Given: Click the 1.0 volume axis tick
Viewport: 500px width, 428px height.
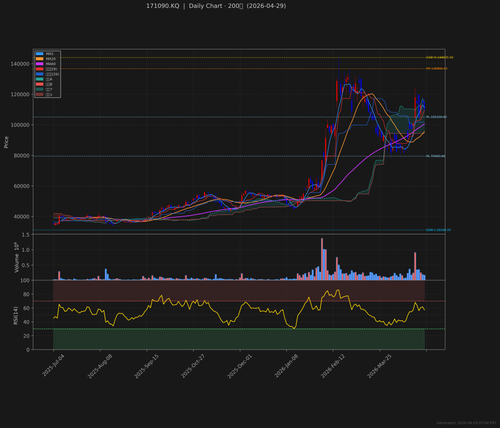Looking at the screenshot, I should [x=25, y=250].
